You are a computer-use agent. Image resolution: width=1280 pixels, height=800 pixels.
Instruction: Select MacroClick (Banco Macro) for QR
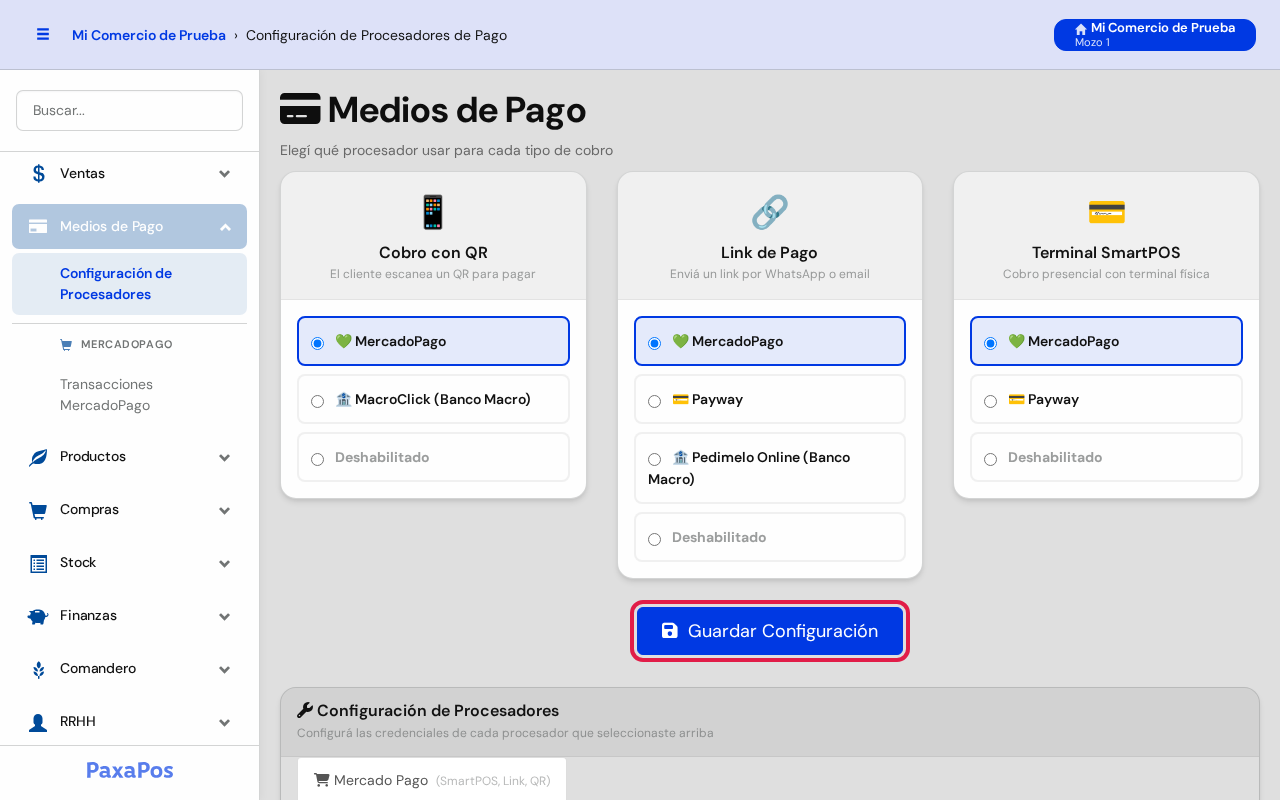click(433, 399)
